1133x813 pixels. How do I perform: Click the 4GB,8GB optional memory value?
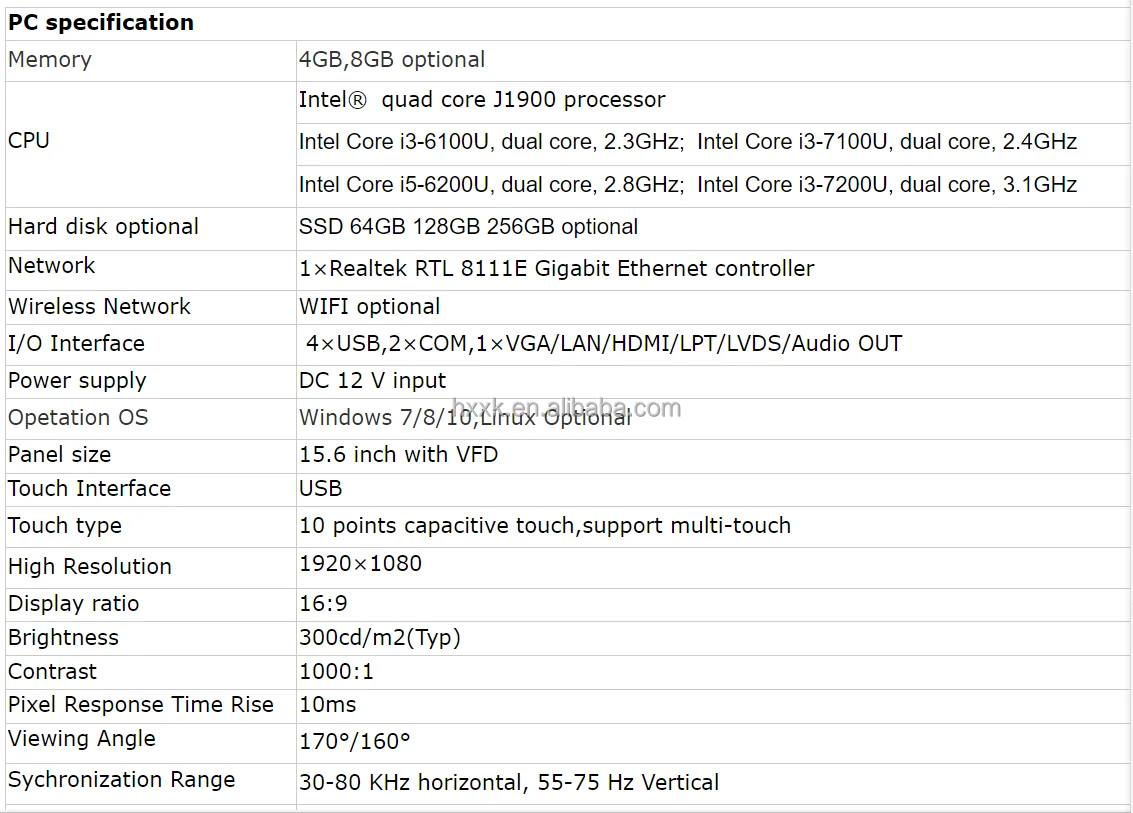pyautogui.click(x=392, y=59)
